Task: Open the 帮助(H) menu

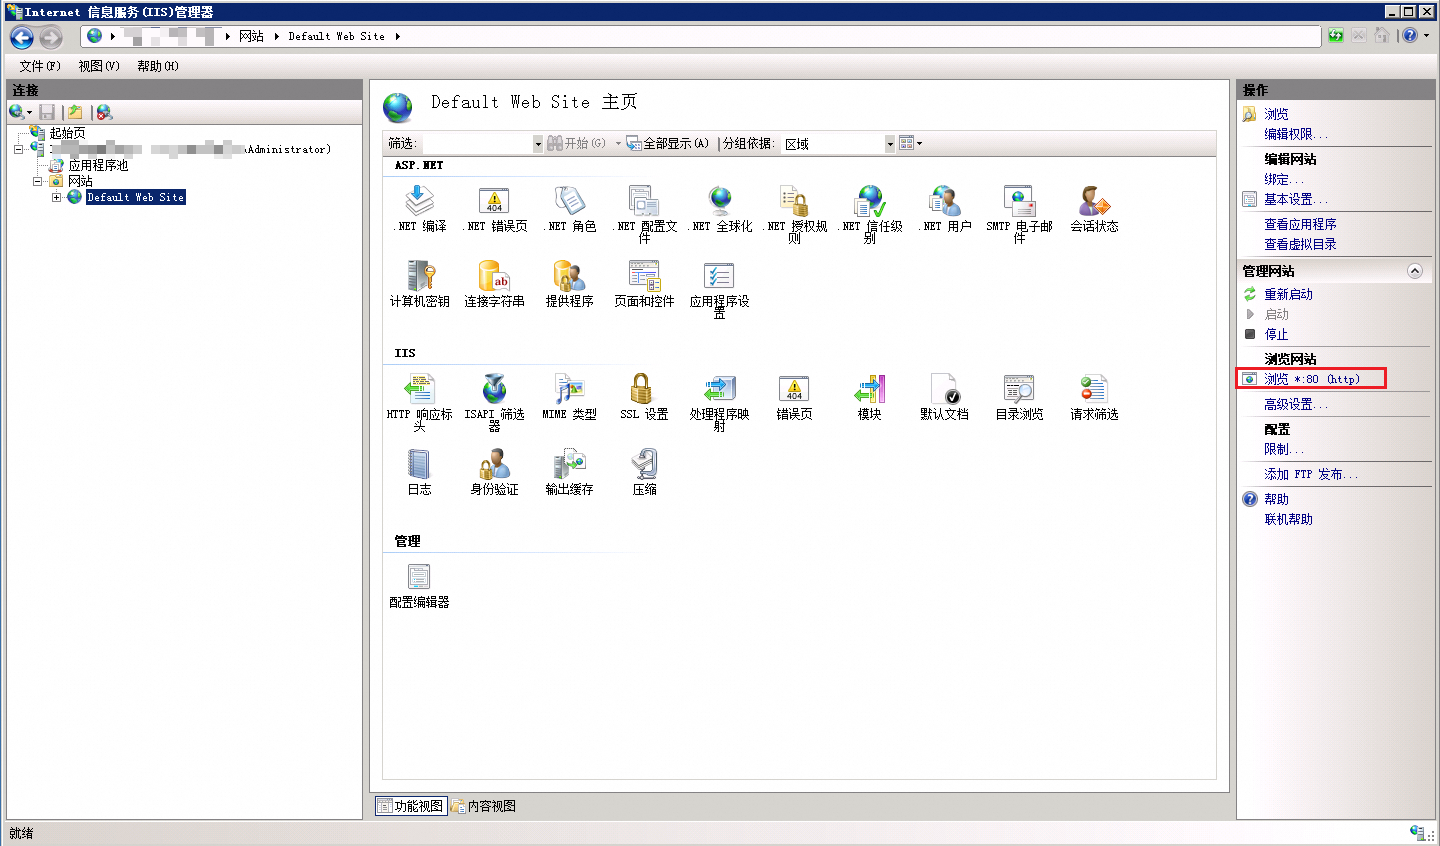Action: pos(158,66)
